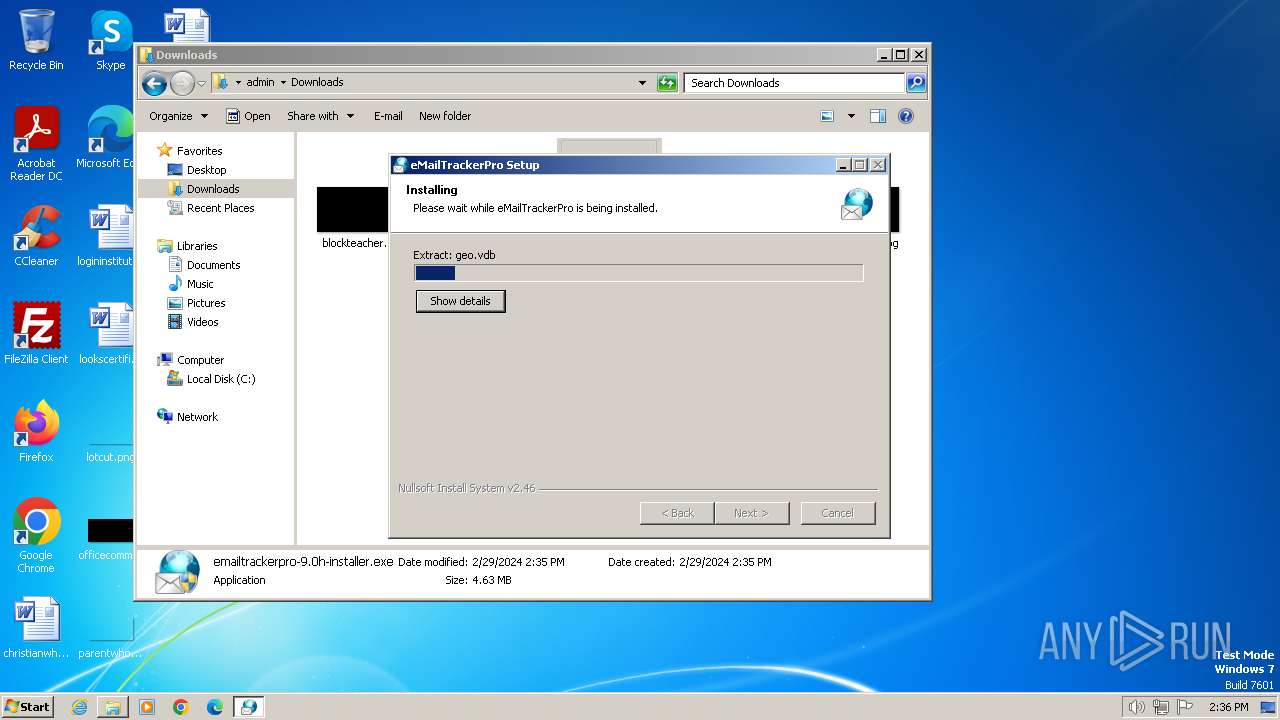Click the volume icon in system tray
Image resolution: width=1280 pixels, height=720 pixels.
click(1136, 707)
